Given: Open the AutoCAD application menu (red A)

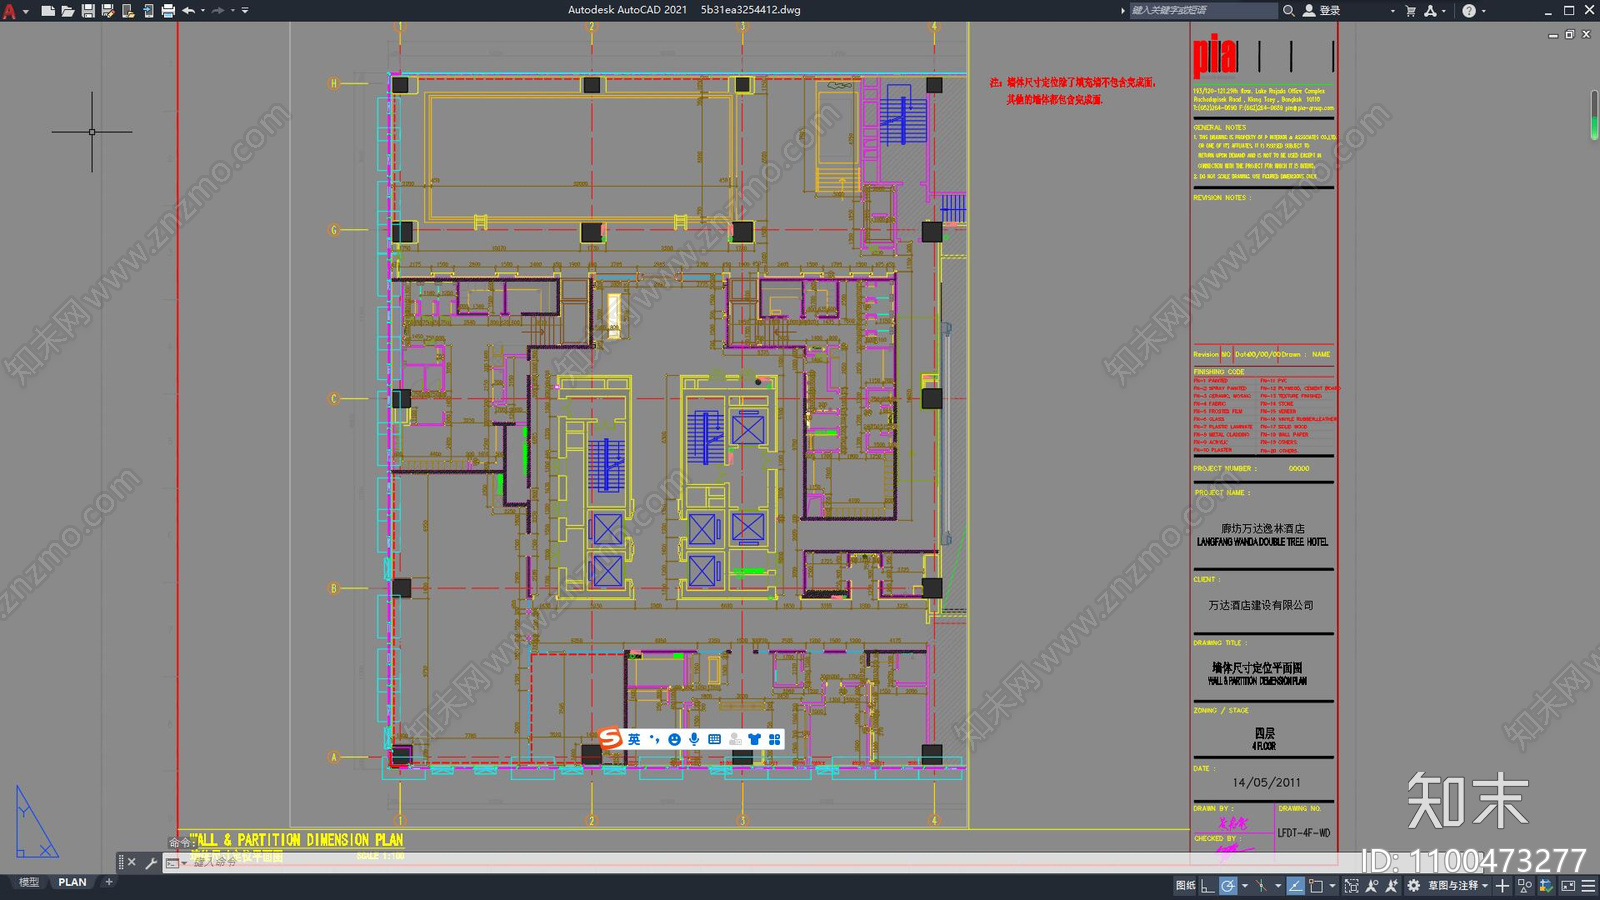Looking at the screenshot, I should pyautogui.click(x=9, y=11).
